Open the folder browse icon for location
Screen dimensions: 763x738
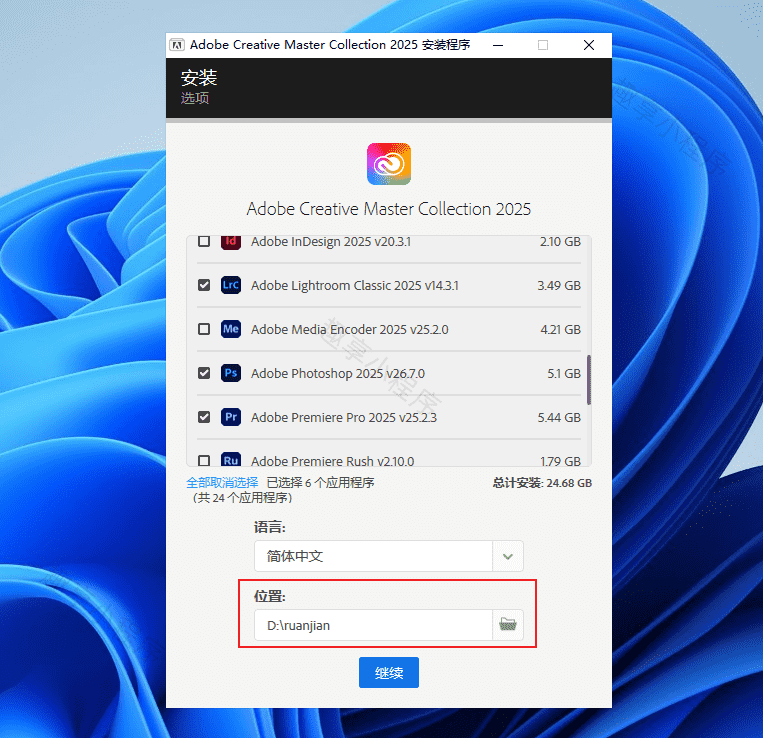coord(508,625)
